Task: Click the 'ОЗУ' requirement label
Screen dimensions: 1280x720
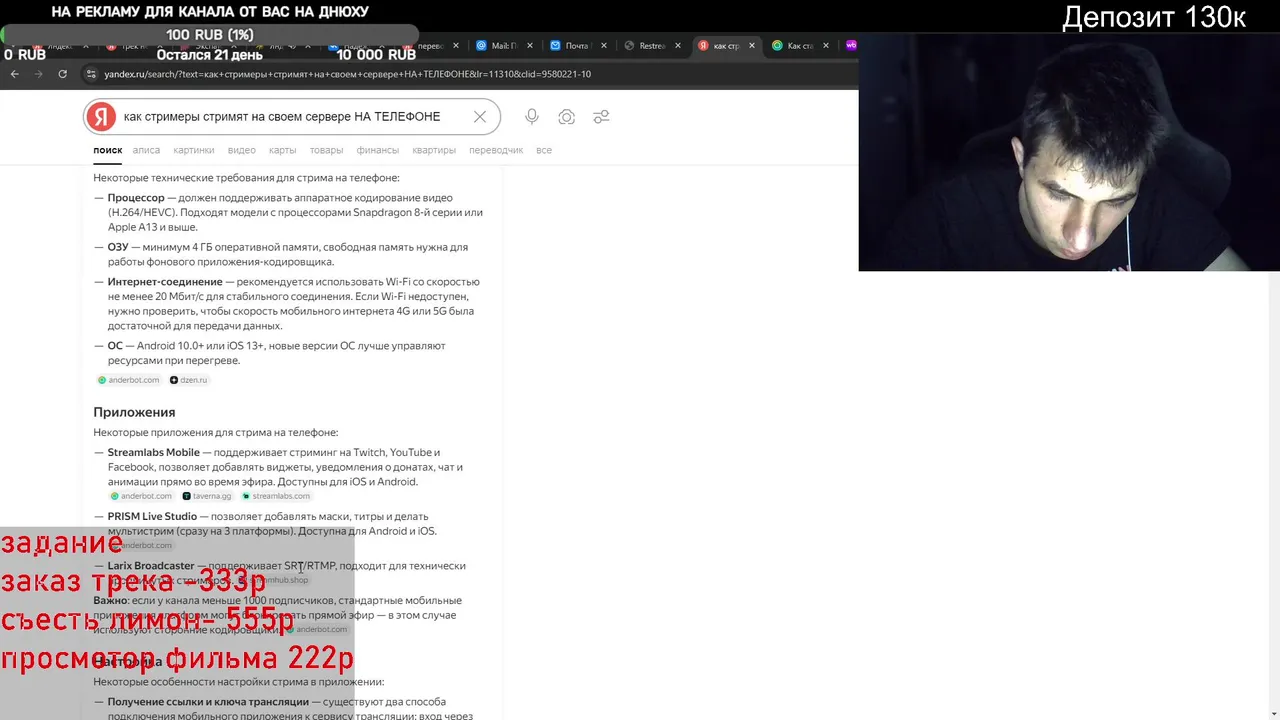Action: pos(118,247)
